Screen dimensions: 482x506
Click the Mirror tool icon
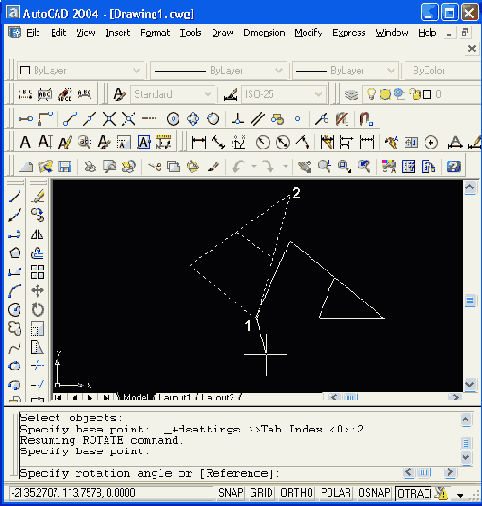click(x=37, y=234)
